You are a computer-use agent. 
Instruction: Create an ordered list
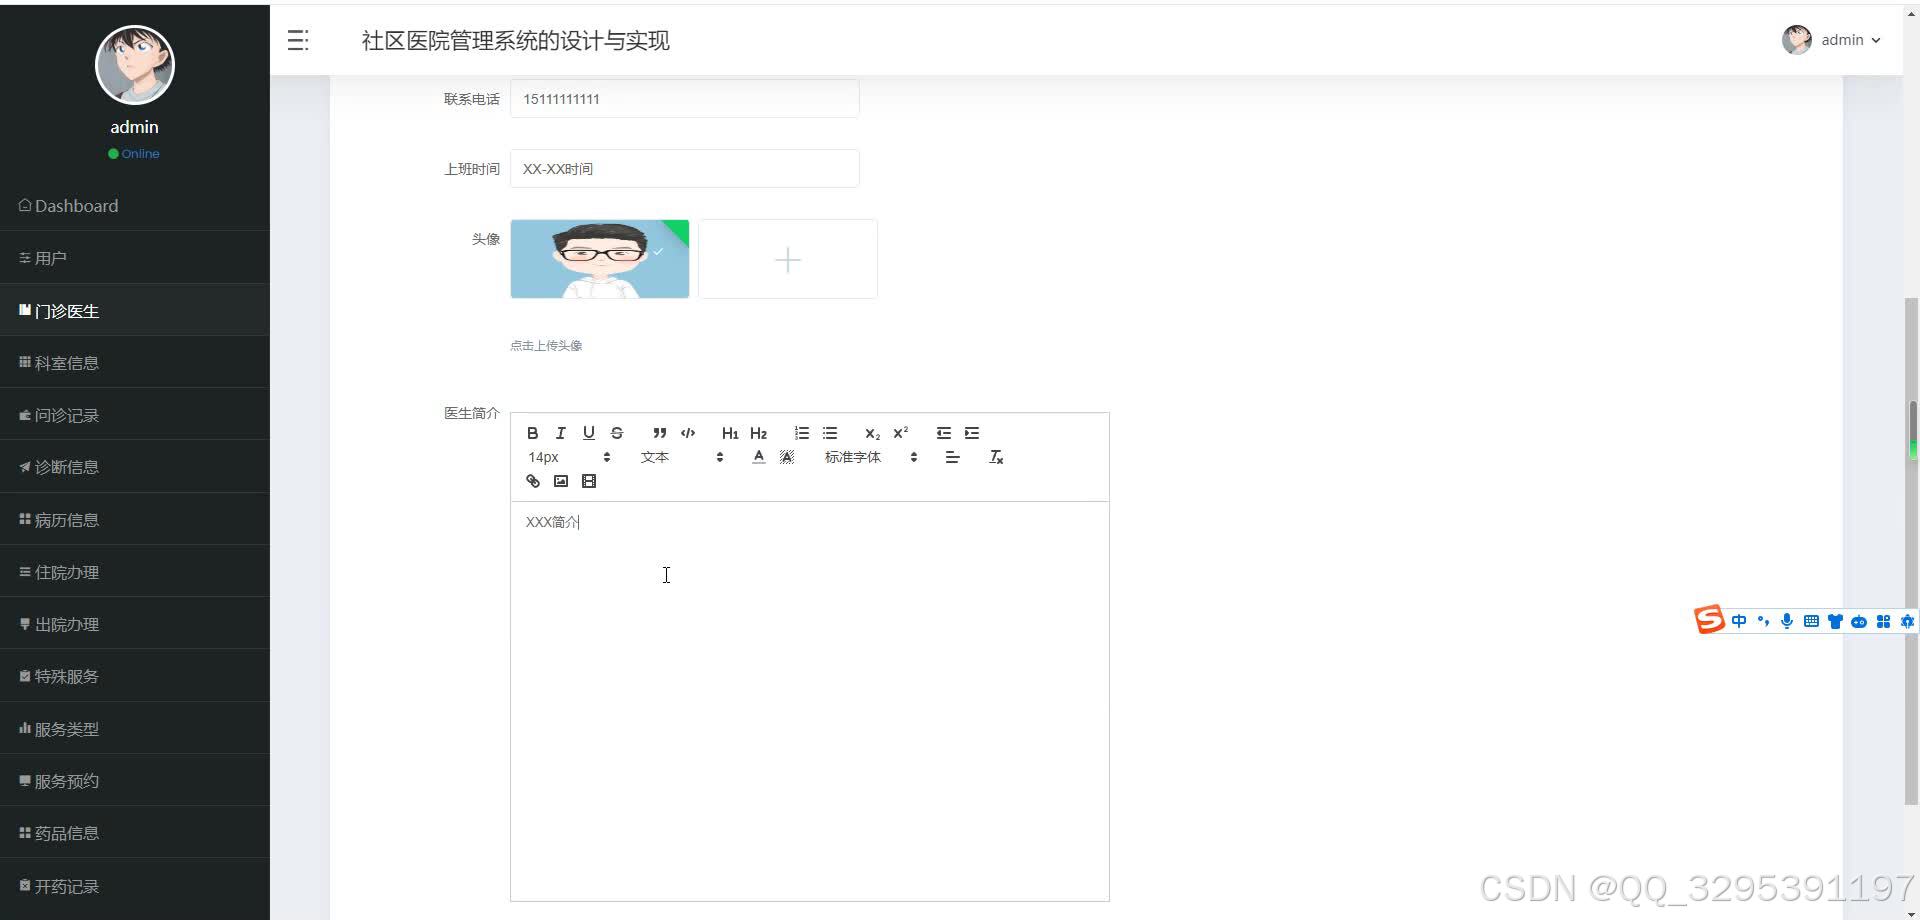(x=801, y=432)
